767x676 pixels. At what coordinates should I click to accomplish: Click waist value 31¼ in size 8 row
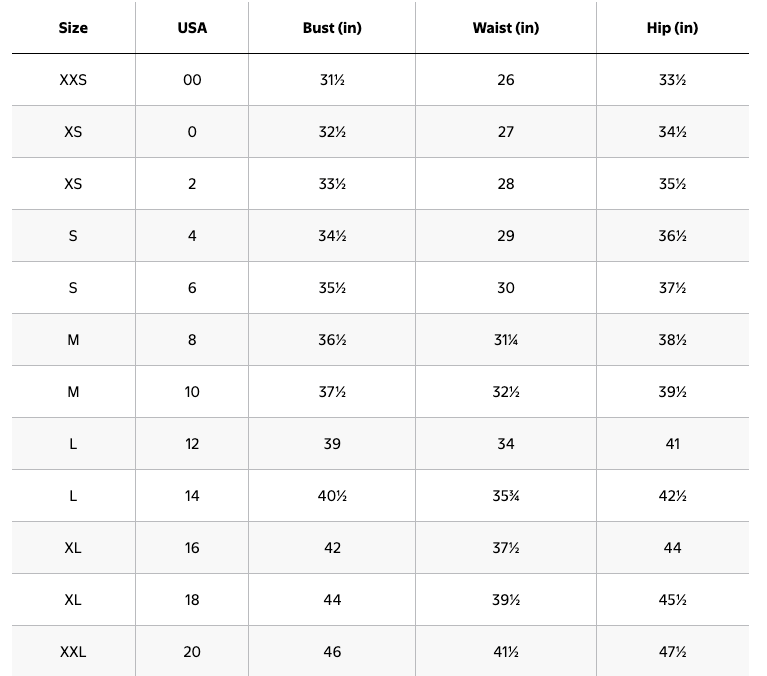point(506,340)
